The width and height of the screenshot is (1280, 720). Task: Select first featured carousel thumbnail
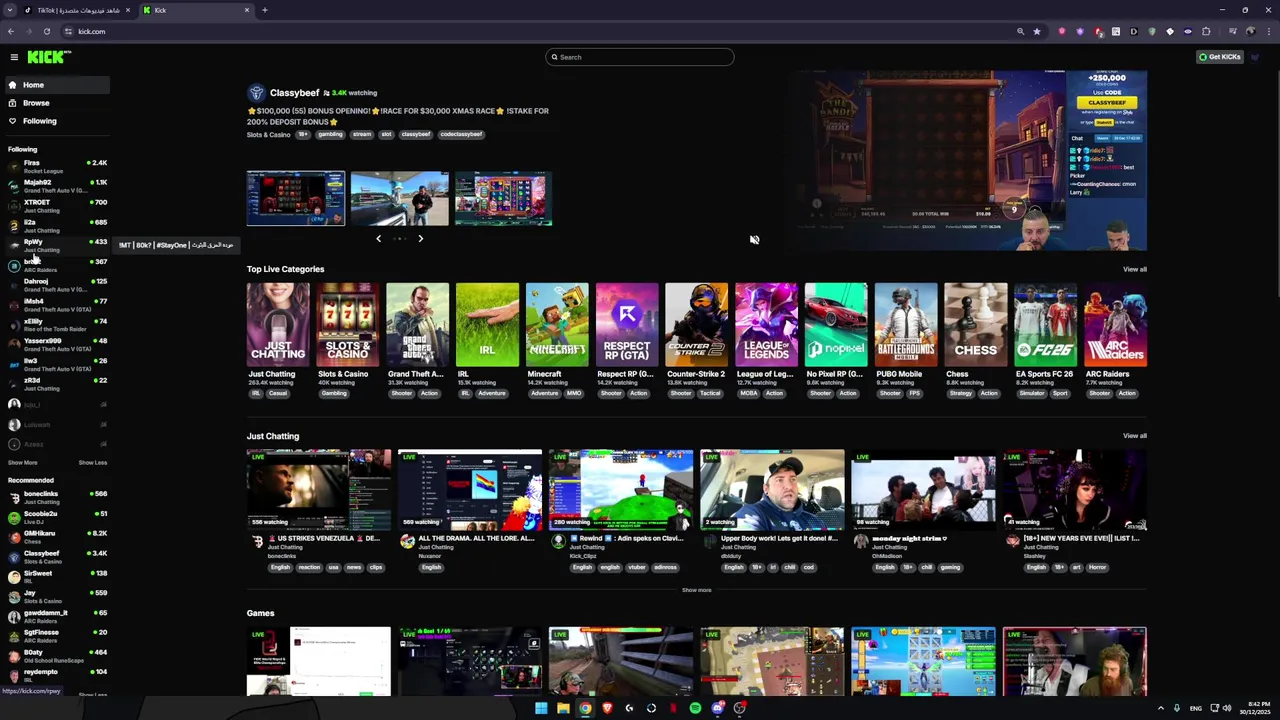pos(296,198)
